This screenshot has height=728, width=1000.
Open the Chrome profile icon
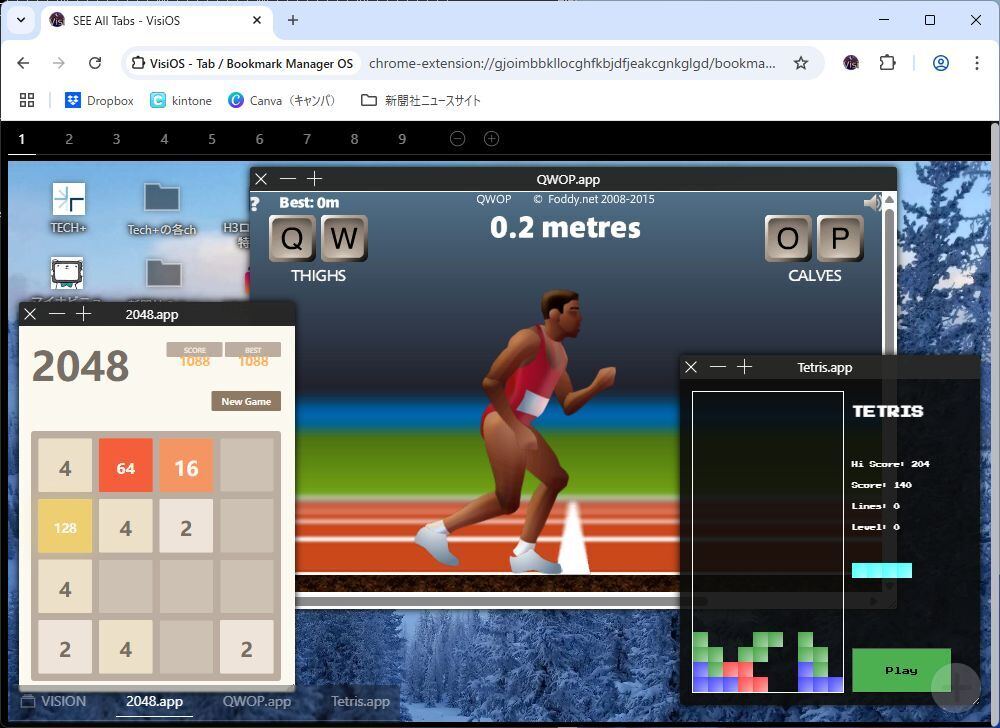(x=941, y=63)
